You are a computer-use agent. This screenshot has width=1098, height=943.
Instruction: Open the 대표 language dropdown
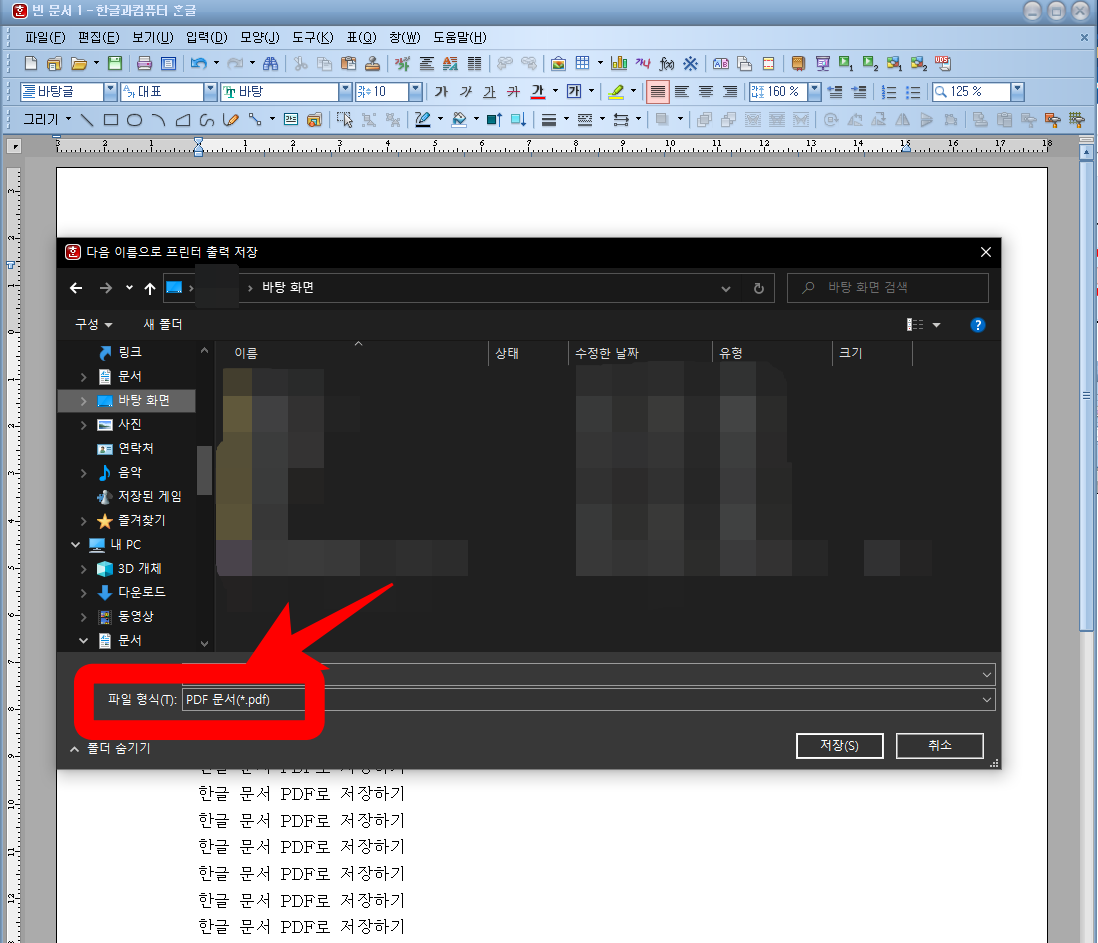pos(211,92)
